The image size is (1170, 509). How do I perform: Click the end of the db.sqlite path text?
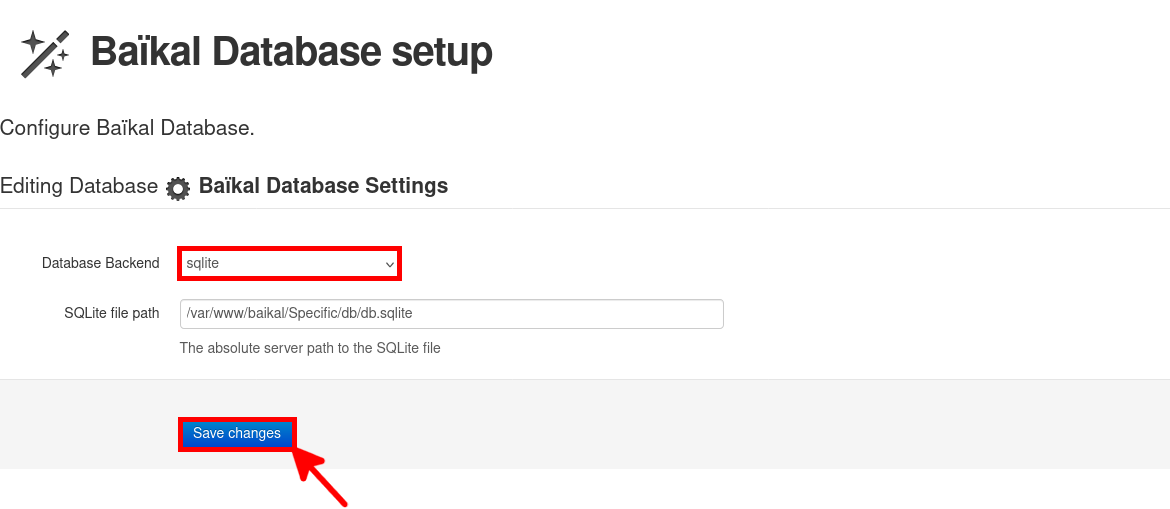pyautogui.click(x=413, y=314)
